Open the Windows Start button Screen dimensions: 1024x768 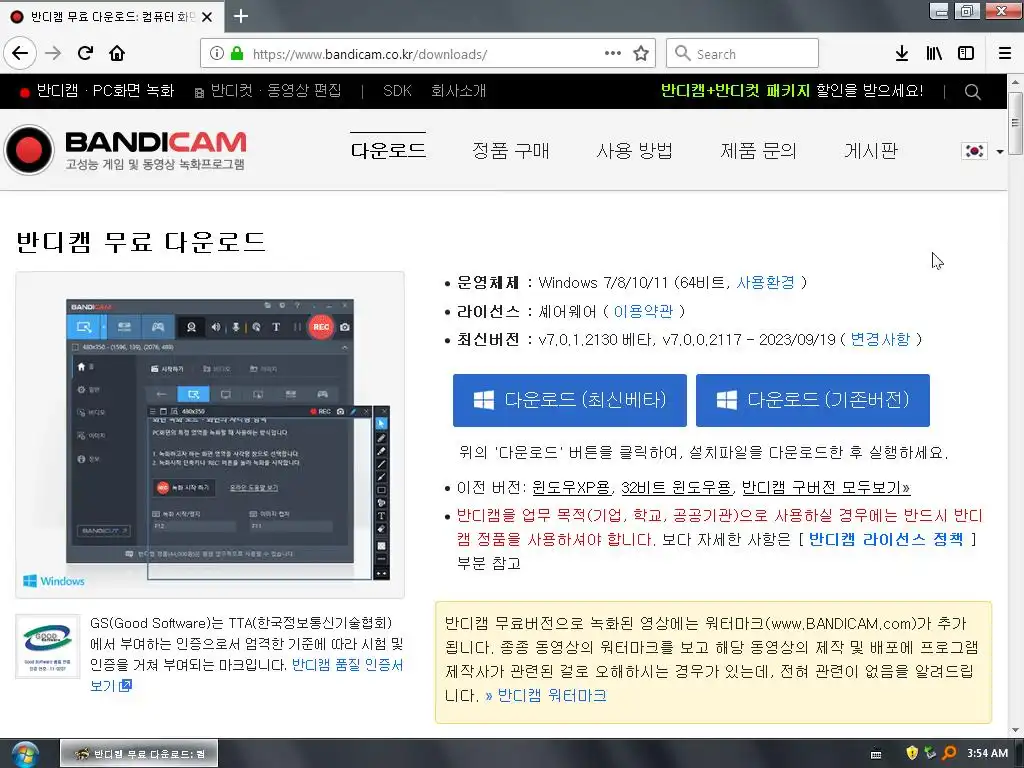point(24,754)
